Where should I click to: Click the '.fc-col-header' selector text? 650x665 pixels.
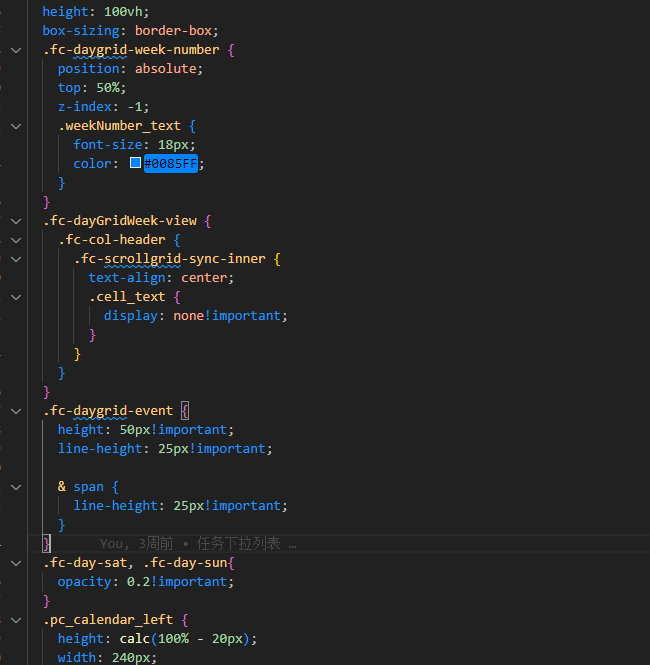tap(112, 240)
